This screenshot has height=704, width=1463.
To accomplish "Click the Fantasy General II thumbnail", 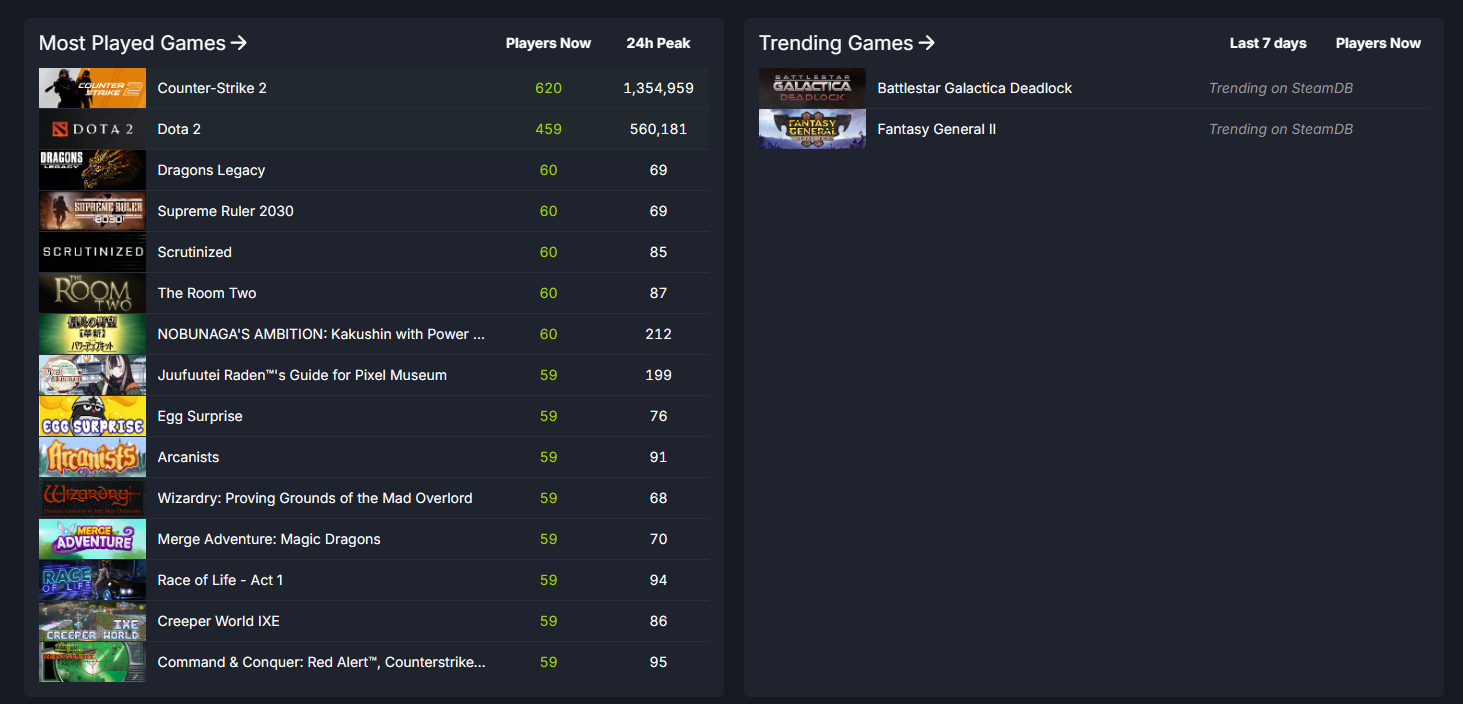I will click(x=812, y=129).
